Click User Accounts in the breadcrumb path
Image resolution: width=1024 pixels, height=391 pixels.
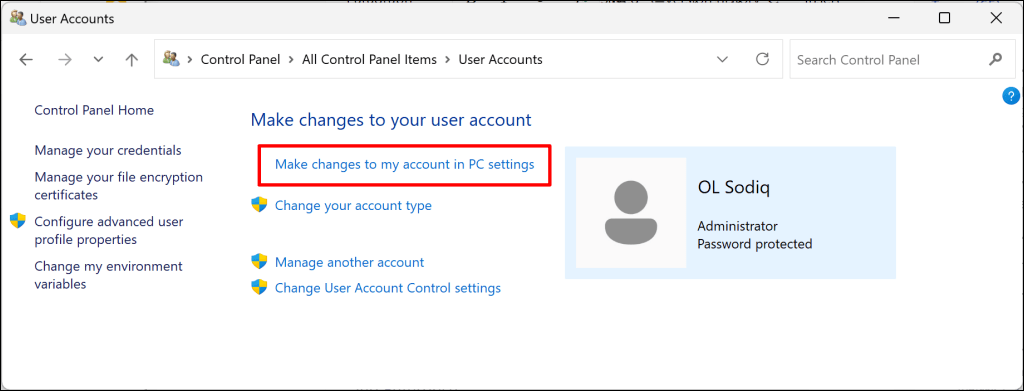tap(500, 59)
